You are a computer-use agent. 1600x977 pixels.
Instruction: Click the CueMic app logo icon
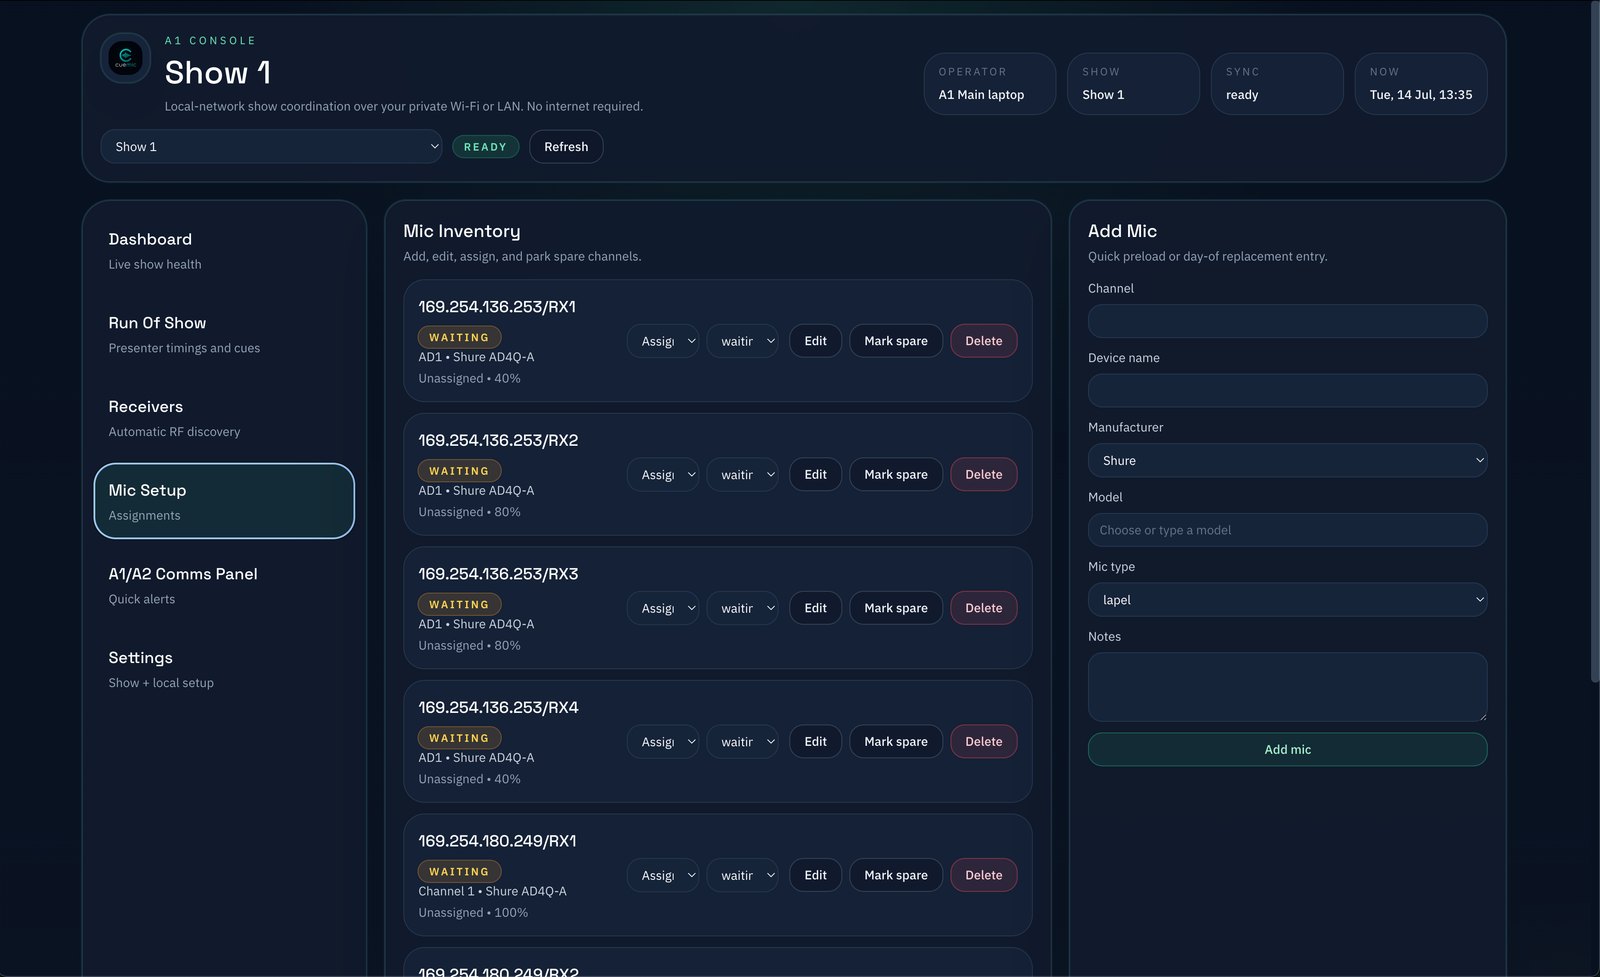[x=125, y=58]
